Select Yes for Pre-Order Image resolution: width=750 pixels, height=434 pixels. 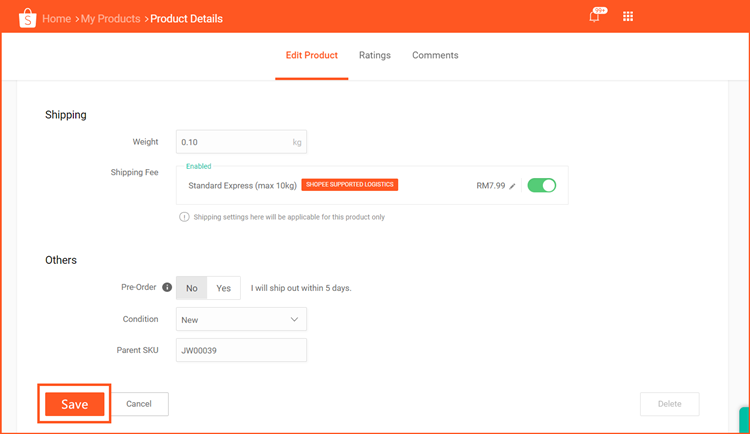223,288
